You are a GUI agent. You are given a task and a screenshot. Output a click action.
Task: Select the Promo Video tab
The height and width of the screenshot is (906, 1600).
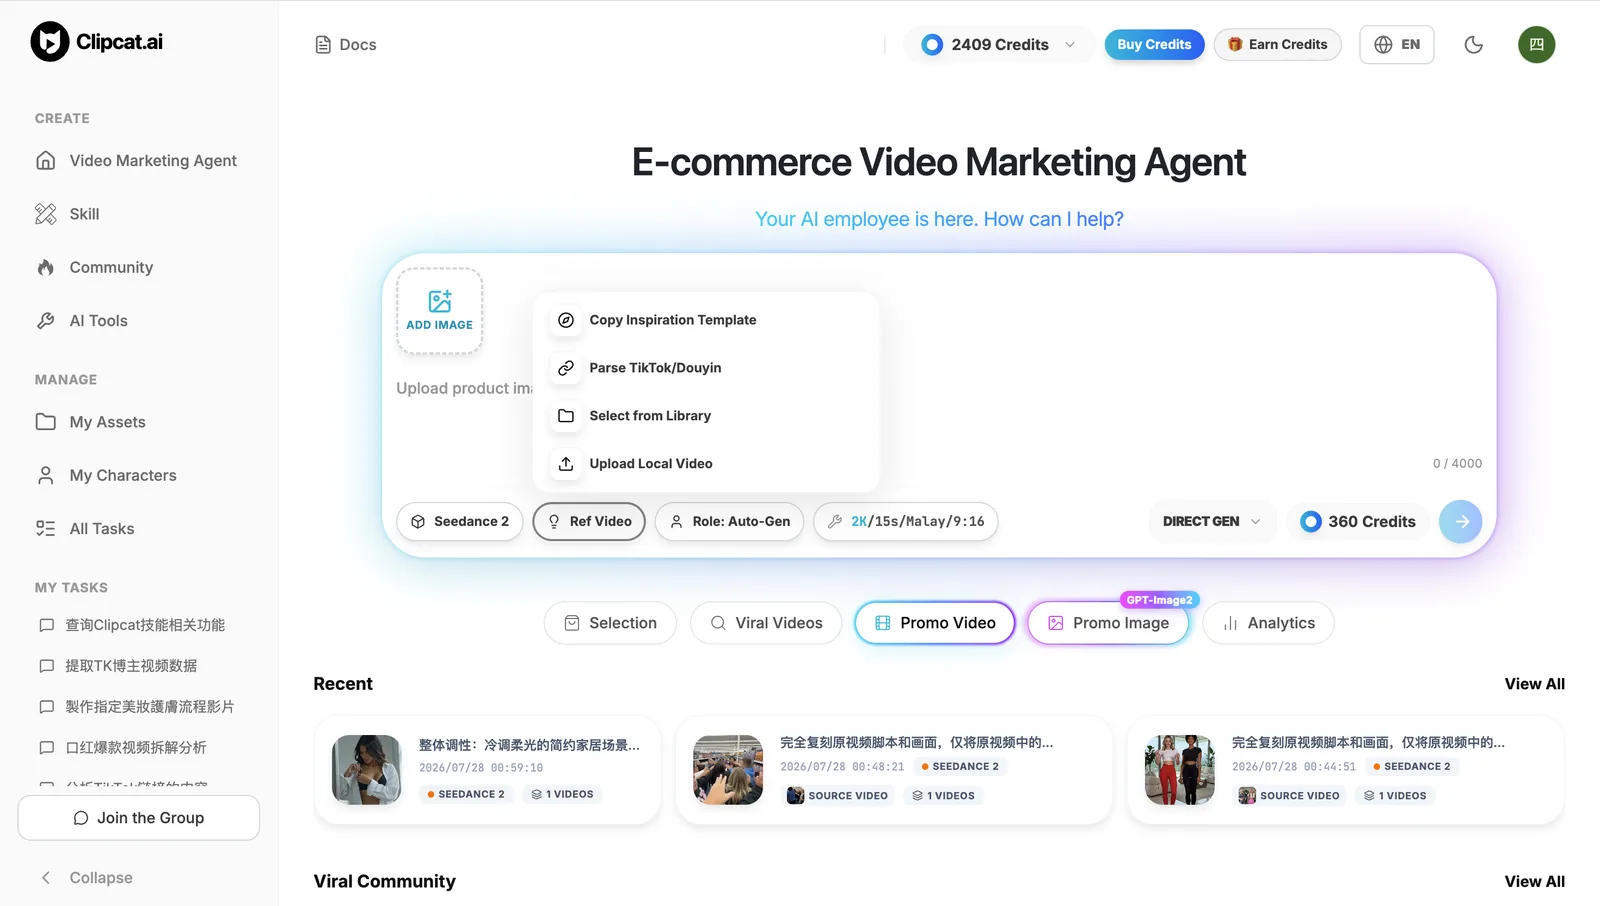tap(935, 623)
